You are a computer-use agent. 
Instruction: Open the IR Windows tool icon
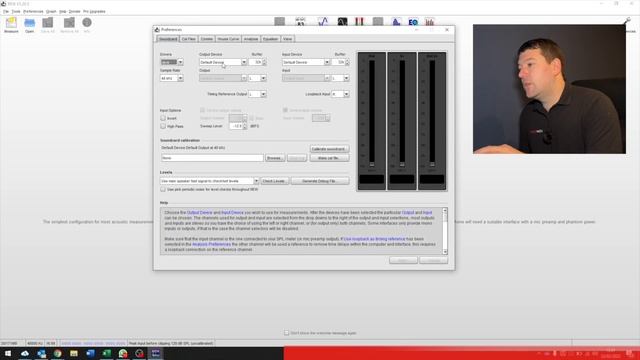(x=280, y=22)
